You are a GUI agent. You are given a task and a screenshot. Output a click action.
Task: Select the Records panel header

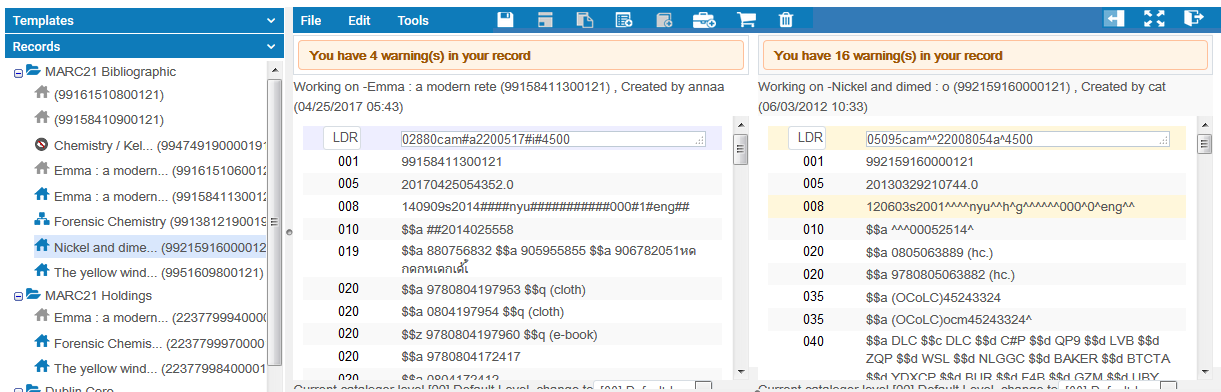click(145, 46)
